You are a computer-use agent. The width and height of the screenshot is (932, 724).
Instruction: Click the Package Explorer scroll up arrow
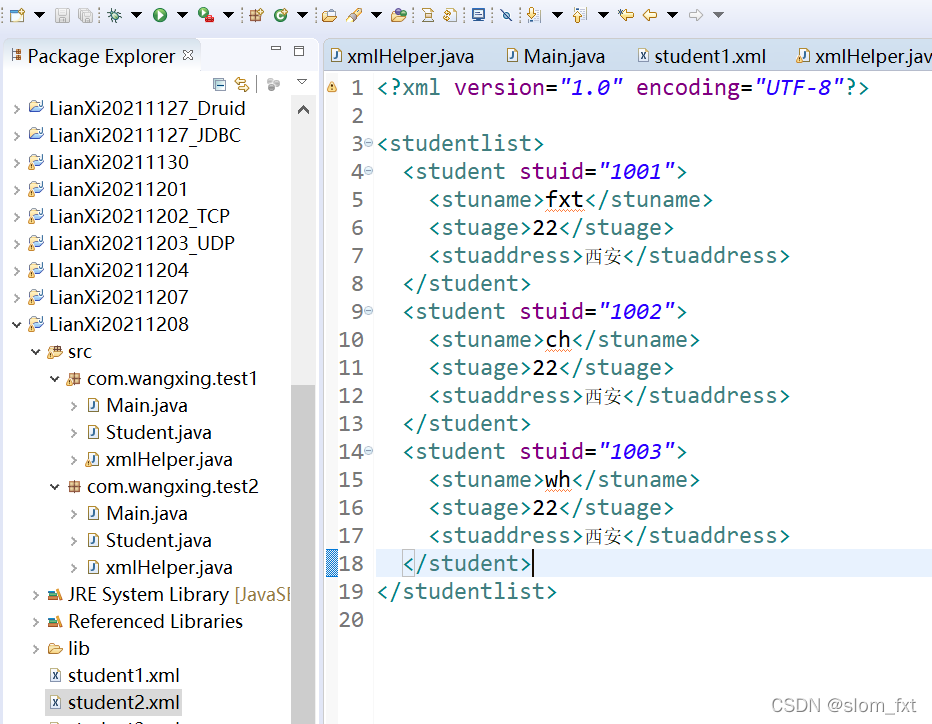pyautogui.click(x=303, y=109)
